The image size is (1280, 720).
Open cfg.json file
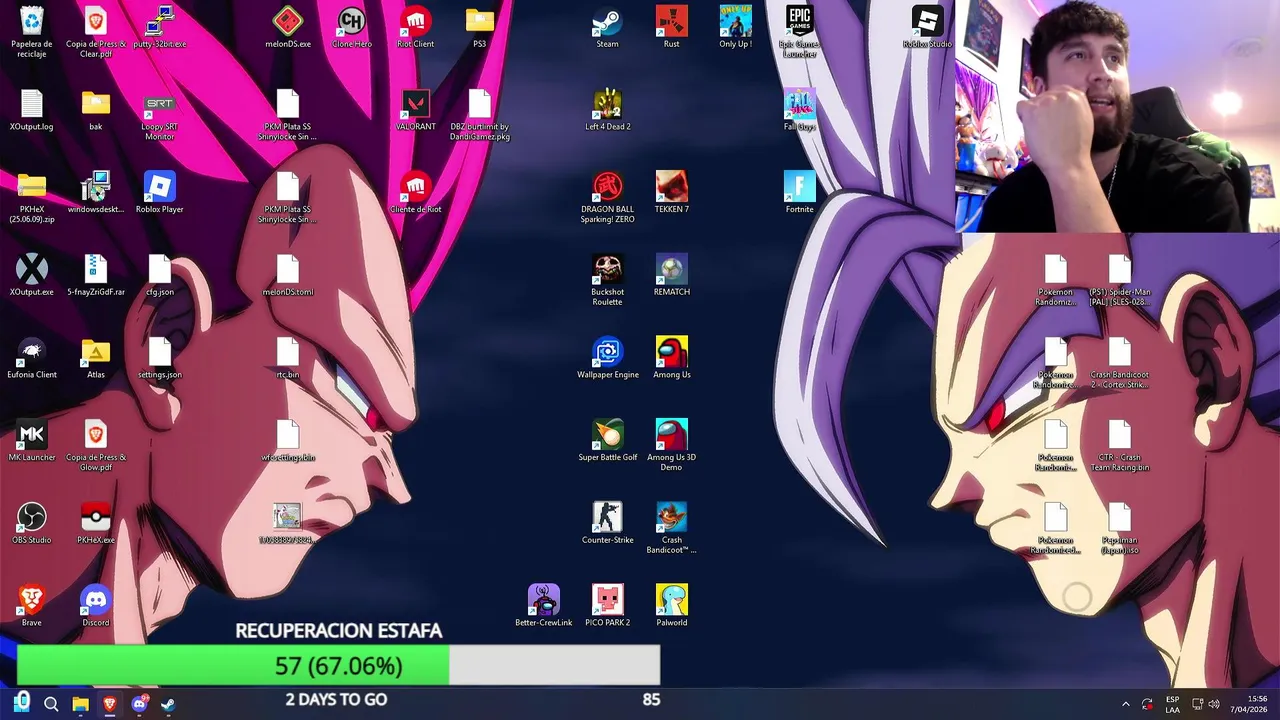160,275
